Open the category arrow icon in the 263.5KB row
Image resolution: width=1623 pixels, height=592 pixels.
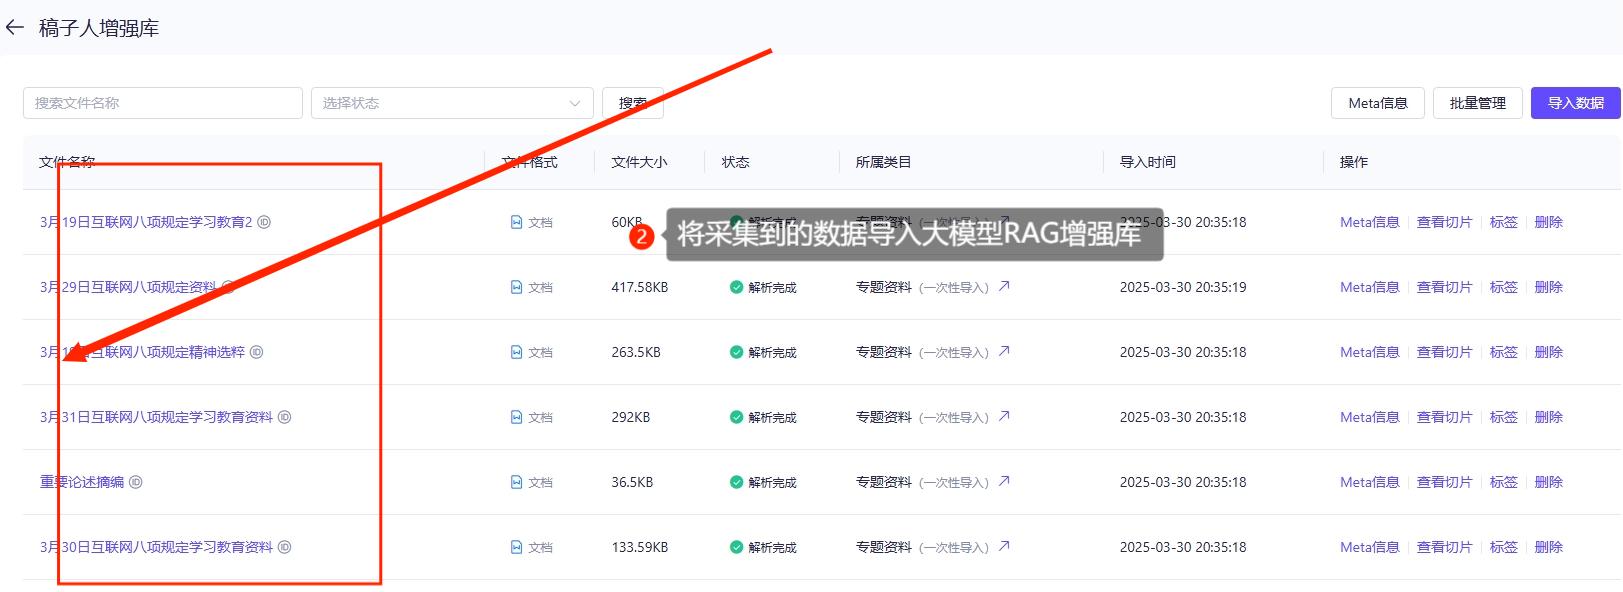(1004, 351)
